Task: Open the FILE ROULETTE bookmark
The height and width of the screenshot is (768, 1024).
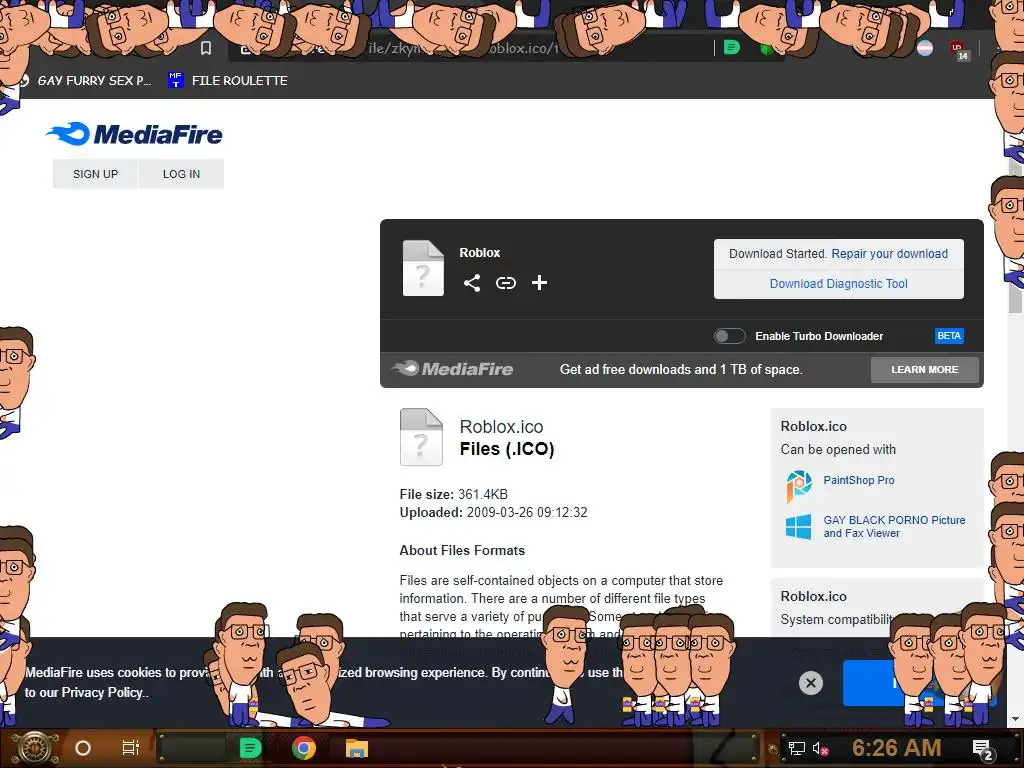Action: [228, 80]
